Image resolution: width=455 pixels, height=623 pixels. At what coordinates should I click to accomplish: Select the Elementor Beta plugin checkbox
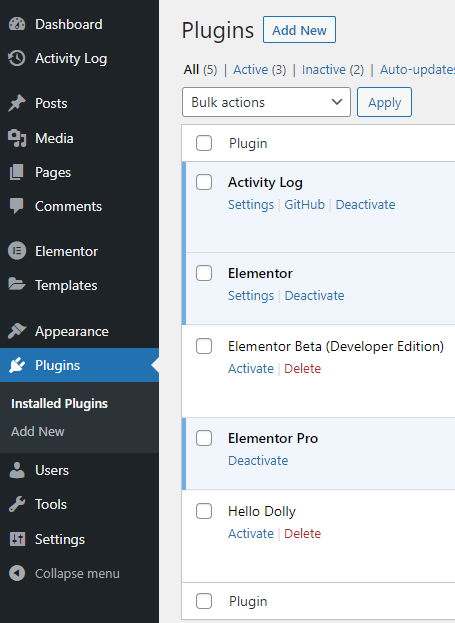click(204, 346)
